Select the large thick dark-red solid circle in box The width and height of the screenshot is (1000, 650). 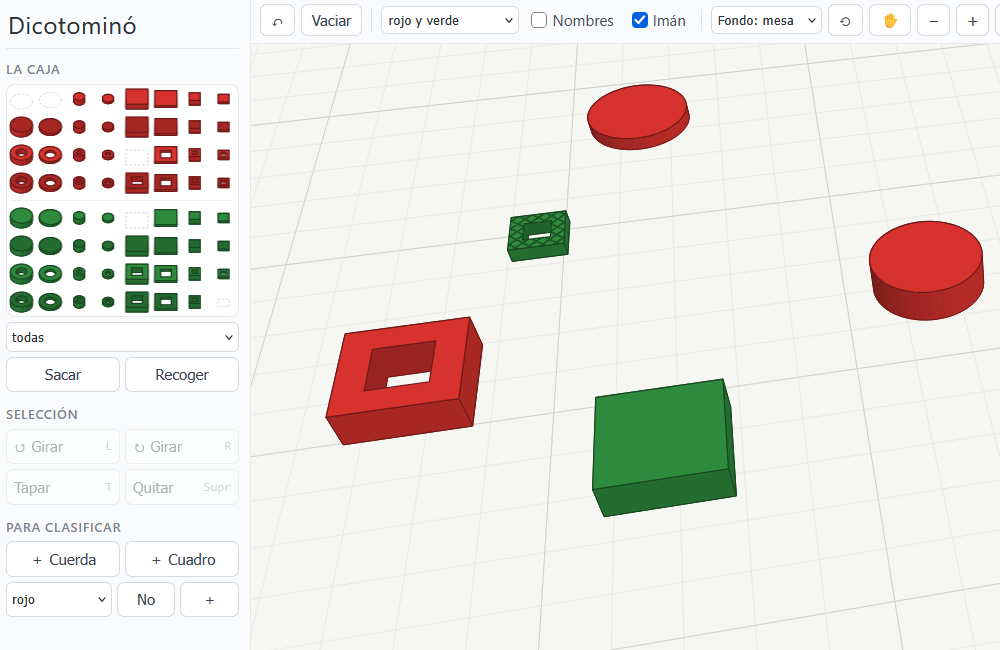coord(21,127)
